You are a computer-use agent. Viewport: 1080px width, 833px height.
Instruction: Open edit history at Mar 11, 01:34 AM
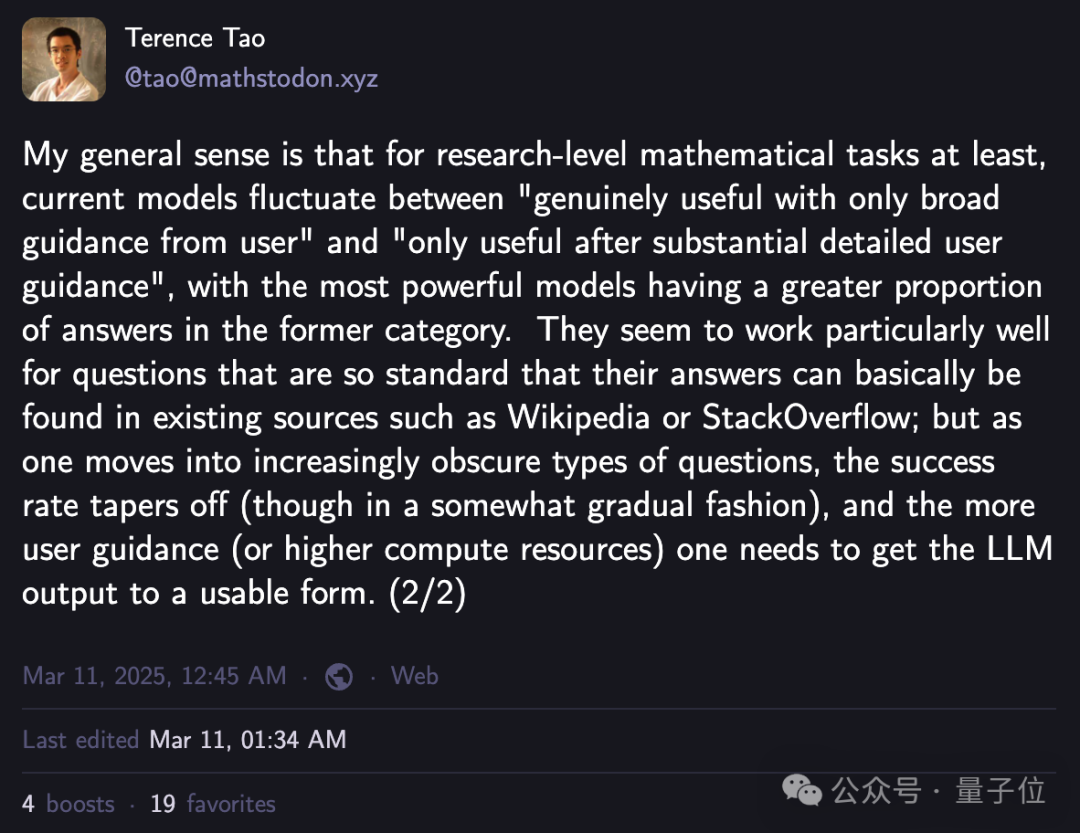(248, 740)
